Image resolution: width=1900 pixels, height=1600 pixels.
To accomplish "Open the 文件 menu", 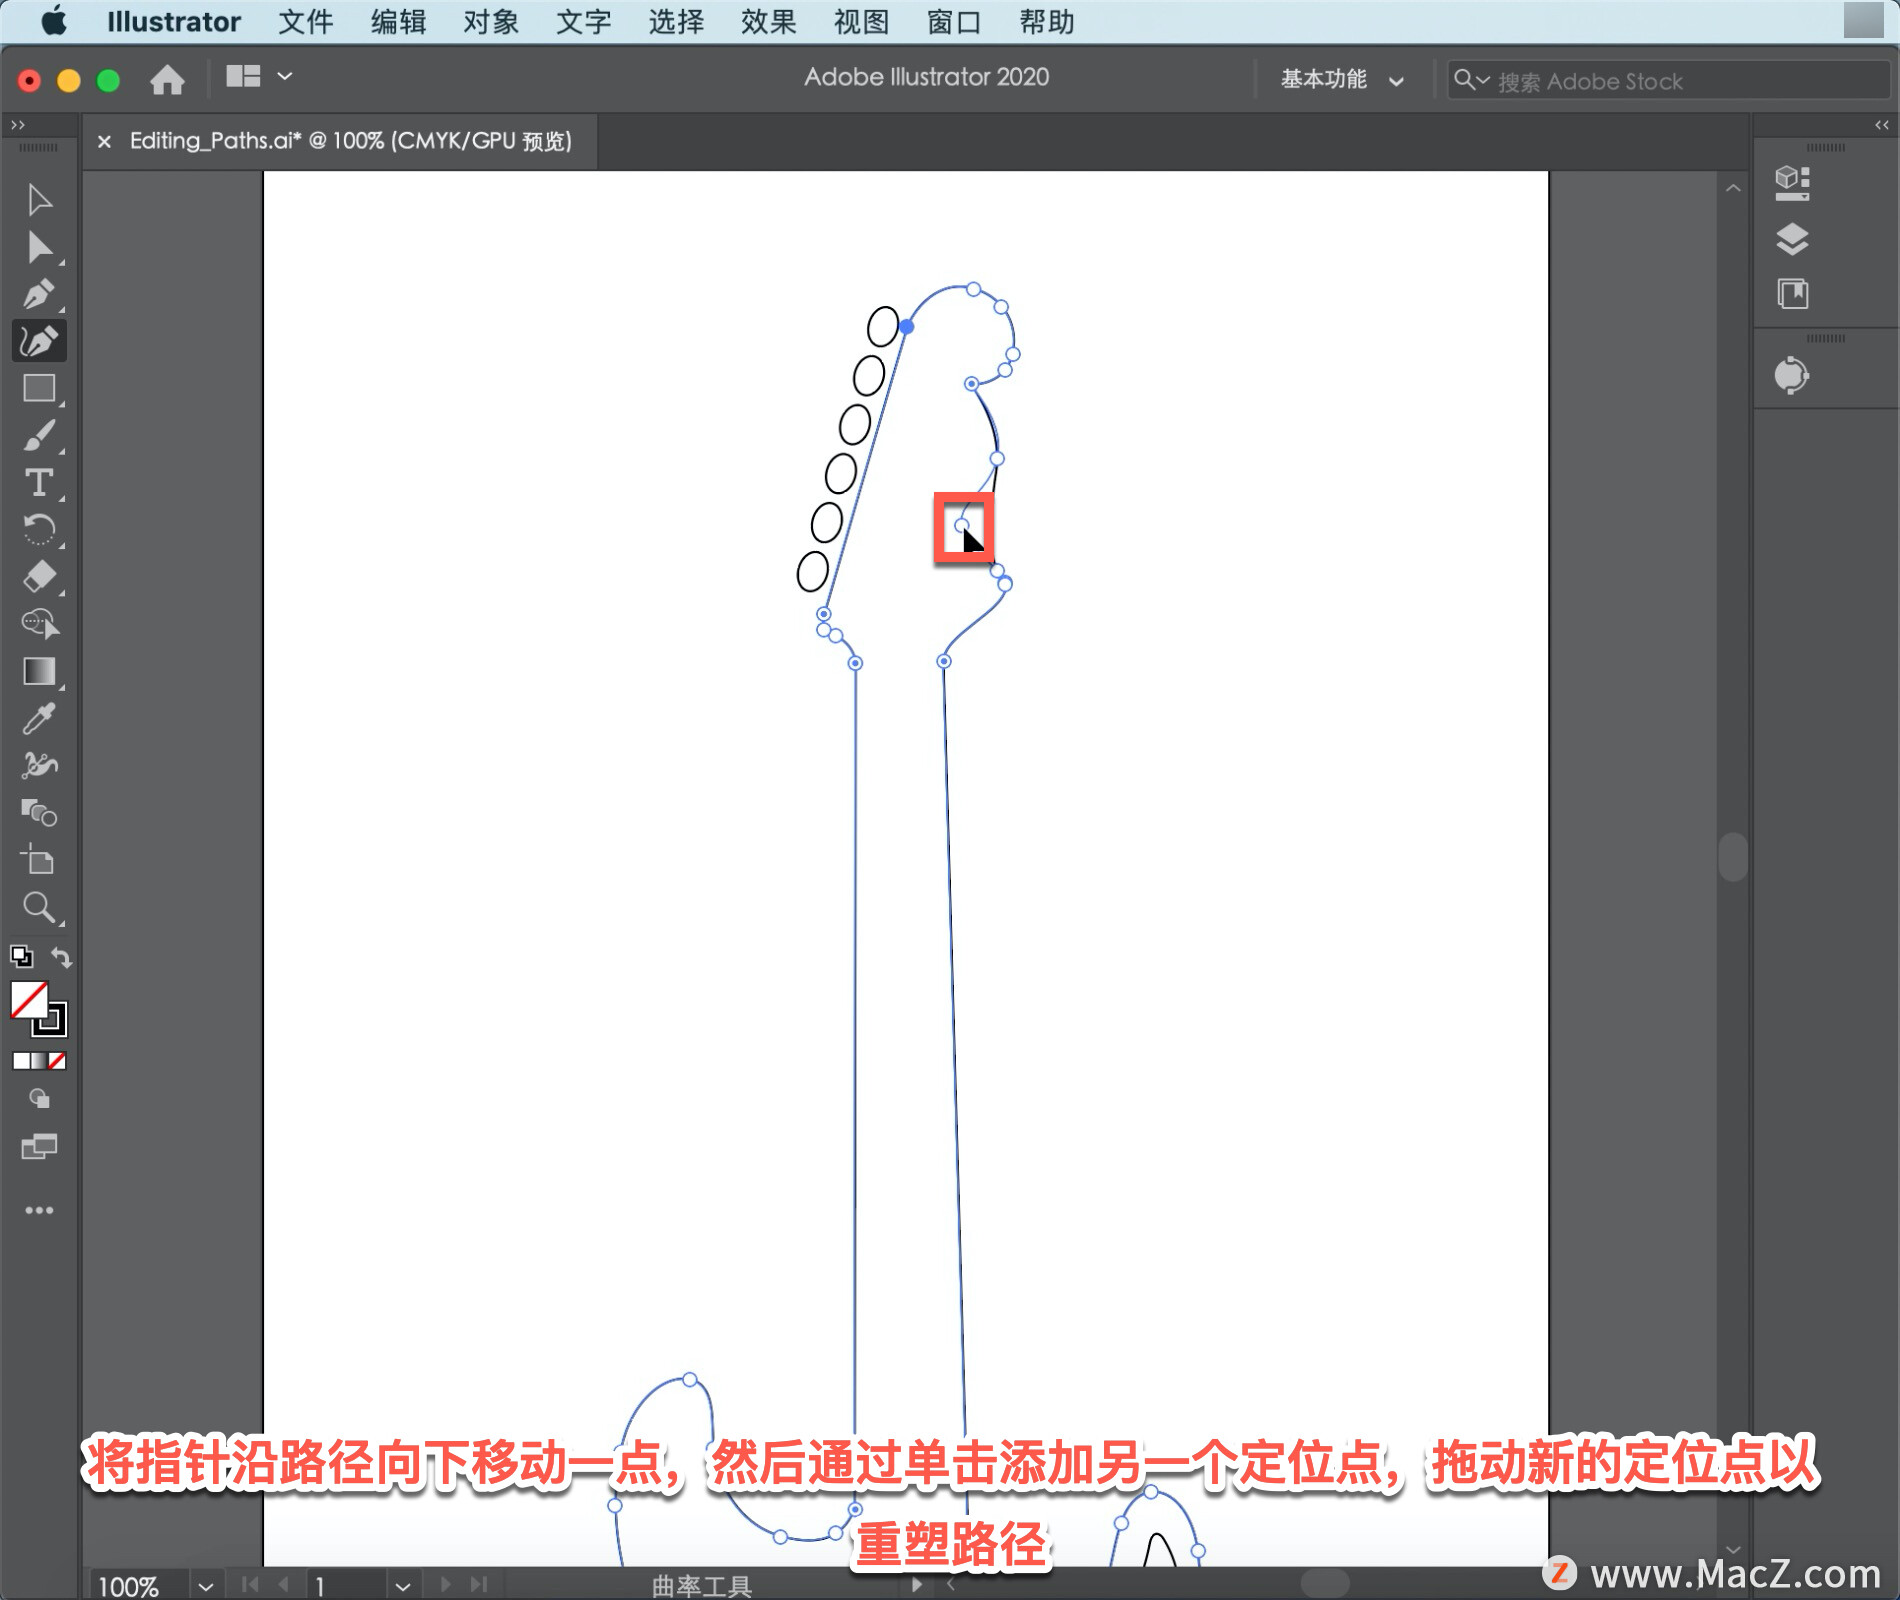I will click(x=305, y=21).
